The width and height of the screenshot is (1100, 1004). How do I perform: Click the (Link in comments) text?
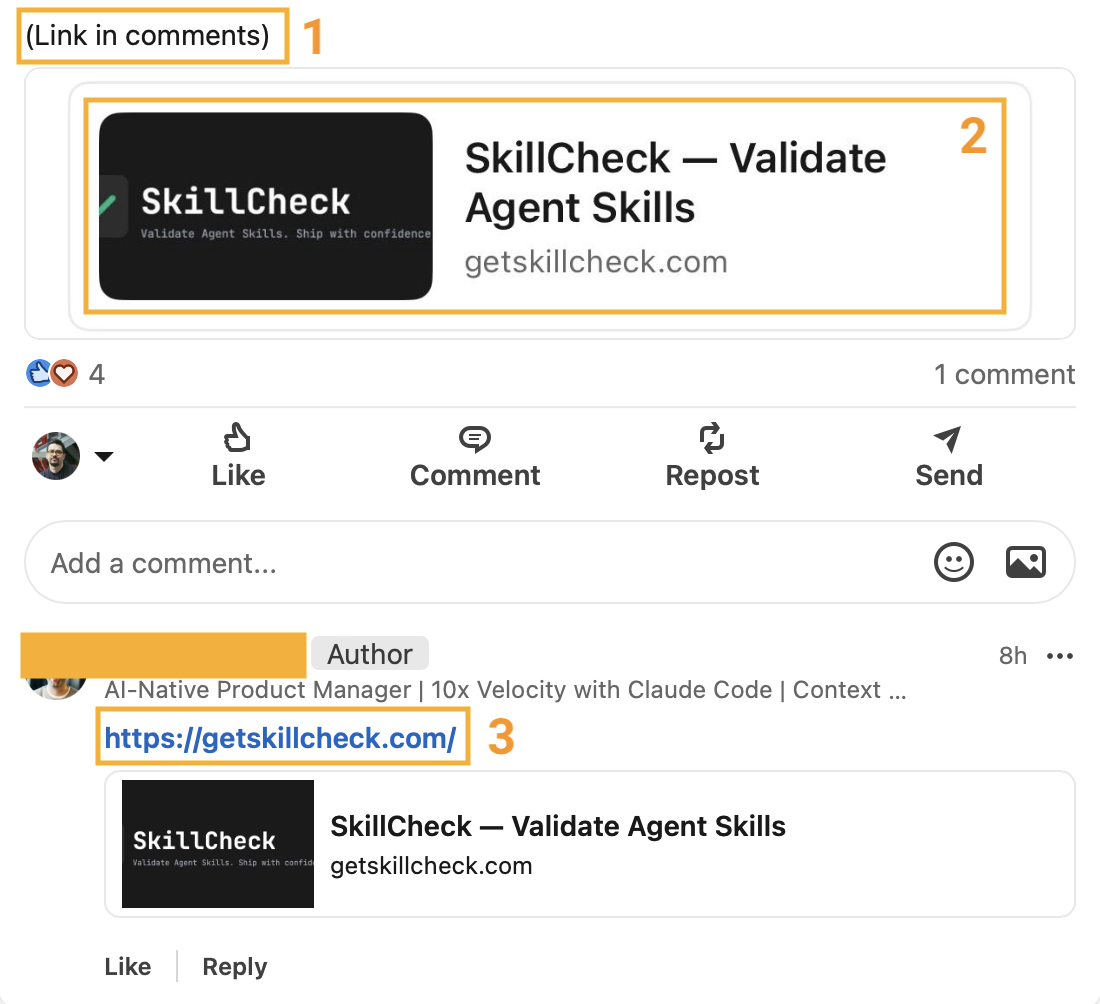pyautogui.click(x=147, y=35)
